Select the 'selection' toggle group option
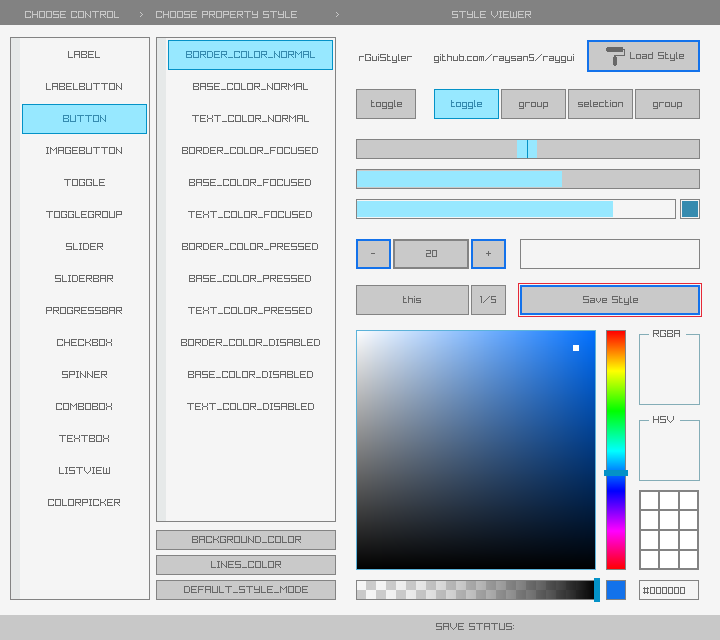This screenshot has height=640, width=720. point(600,104)
